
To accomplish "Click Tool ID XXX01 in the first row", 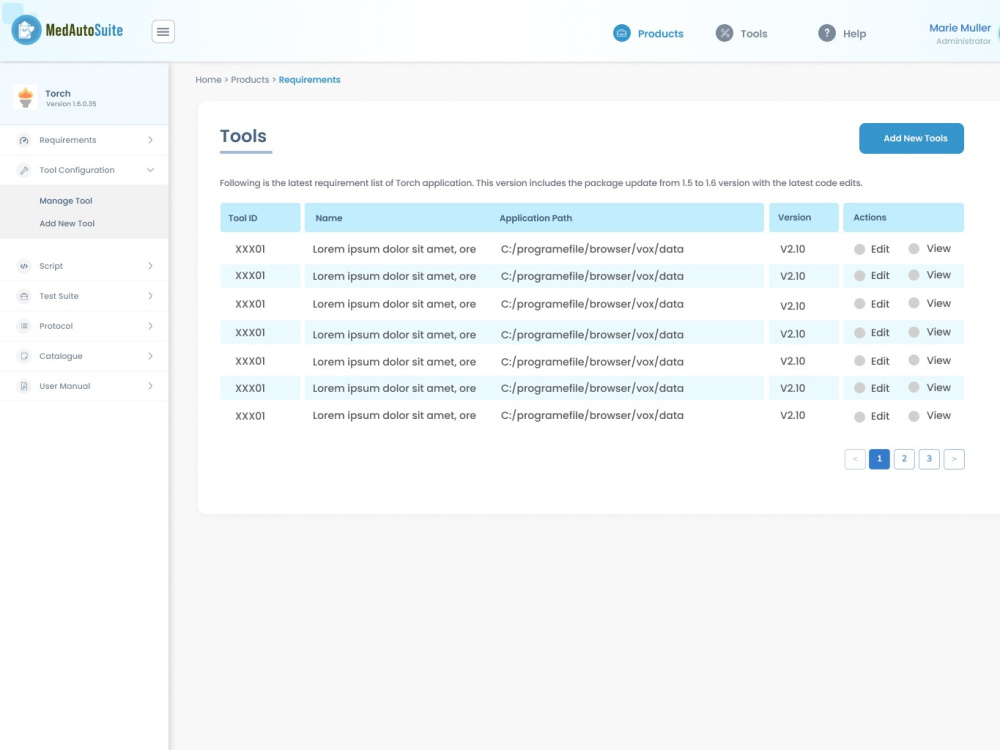I will pos(250,249).
